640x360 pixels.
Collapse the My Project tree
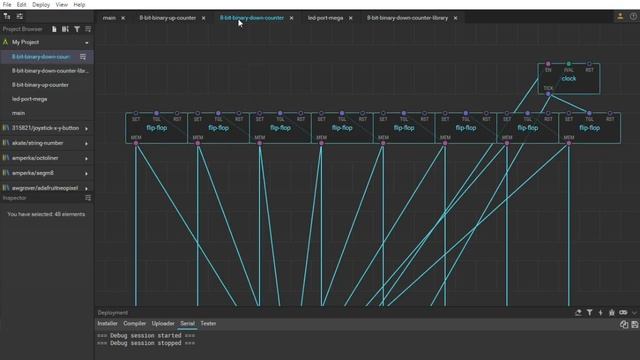point(87,42)
